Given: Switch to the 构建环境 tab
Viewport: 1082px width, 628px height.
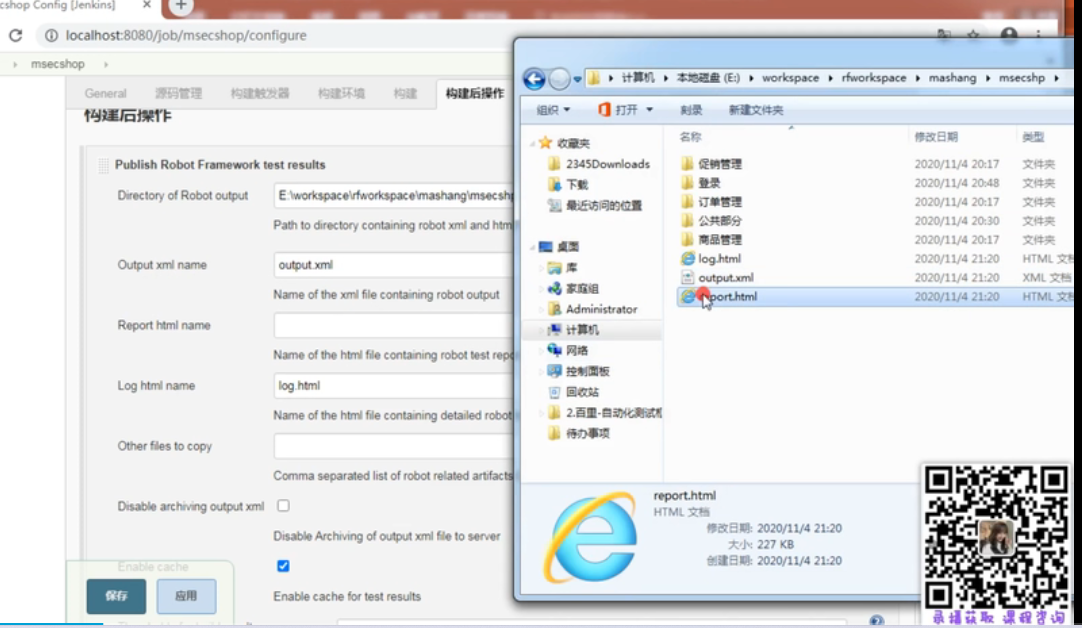Looking at the screenshot, I should (x=341, y=93).
